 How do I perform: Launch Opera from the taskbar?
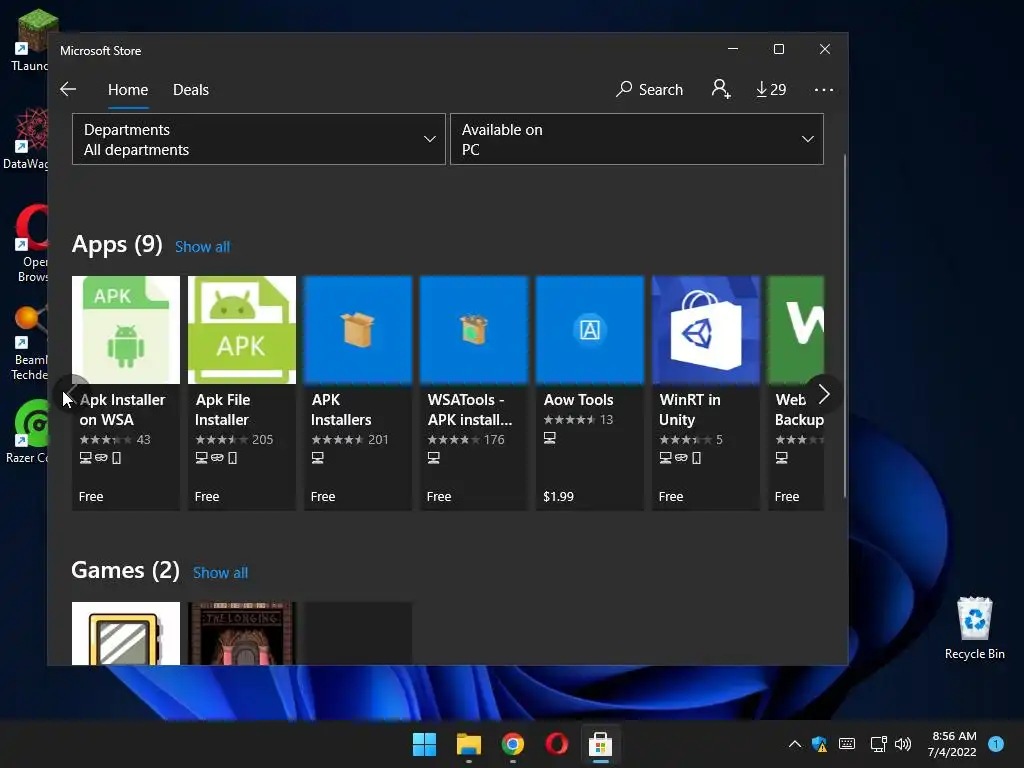coord(556,744)
